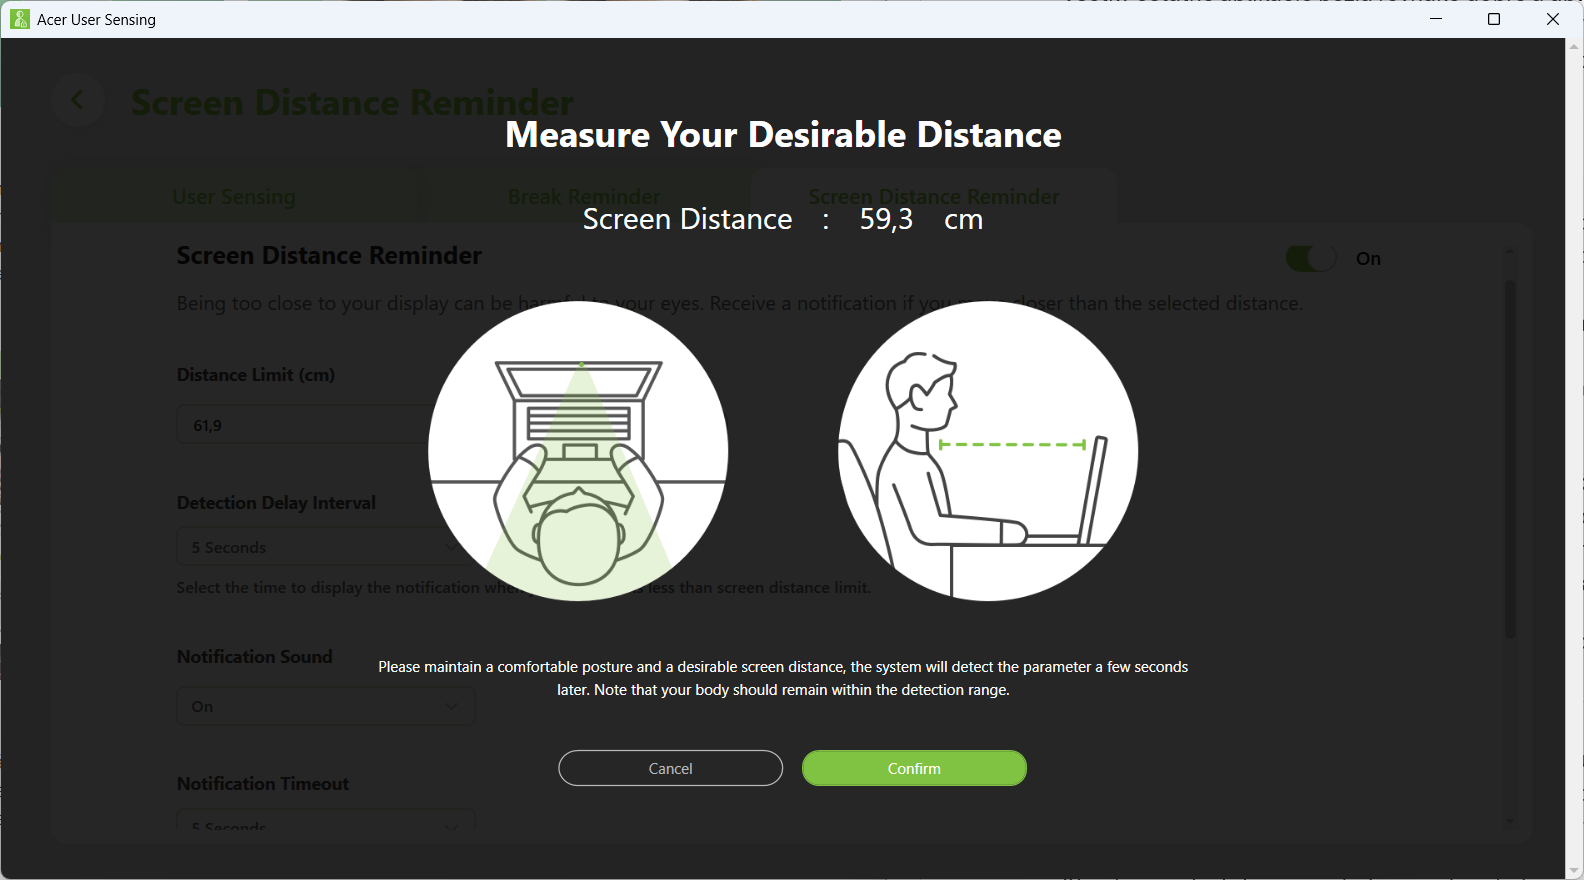Open the Notification Timeout dropdown
This screenshot has width=1584, height=880.
[326, 820]
